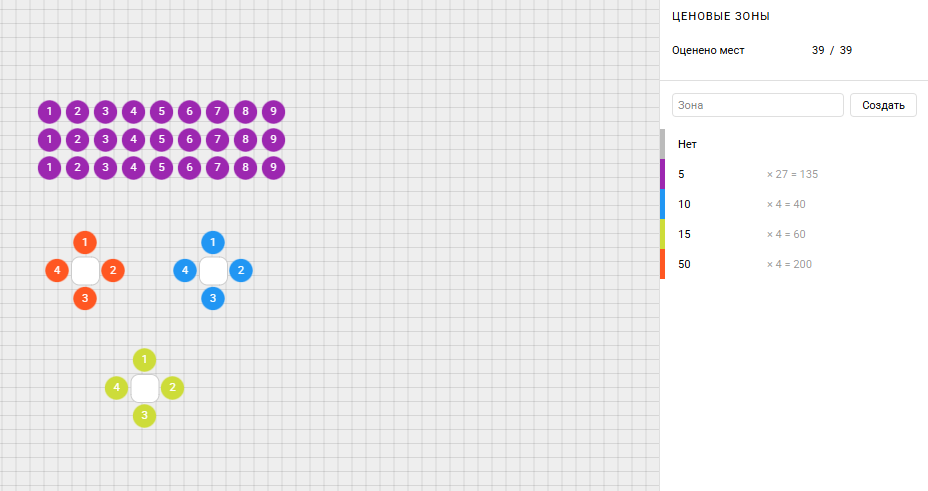Select purple seat 9 in the first row

273,112
